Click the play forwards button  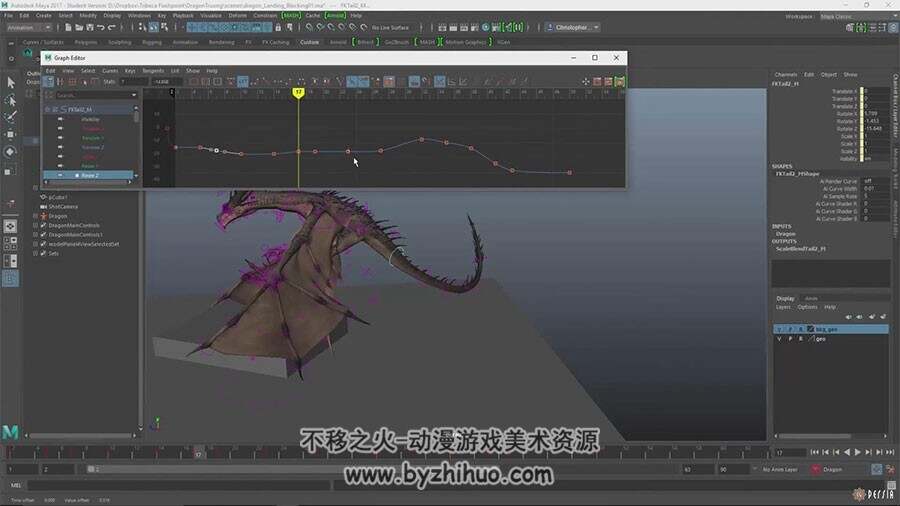point(858,453)
